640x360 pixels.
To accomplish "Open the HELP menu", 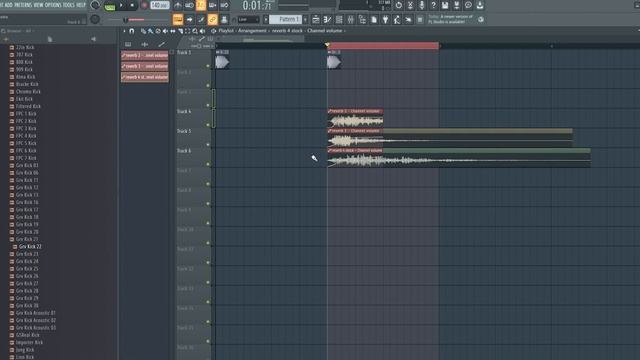I will pos(81,5).
